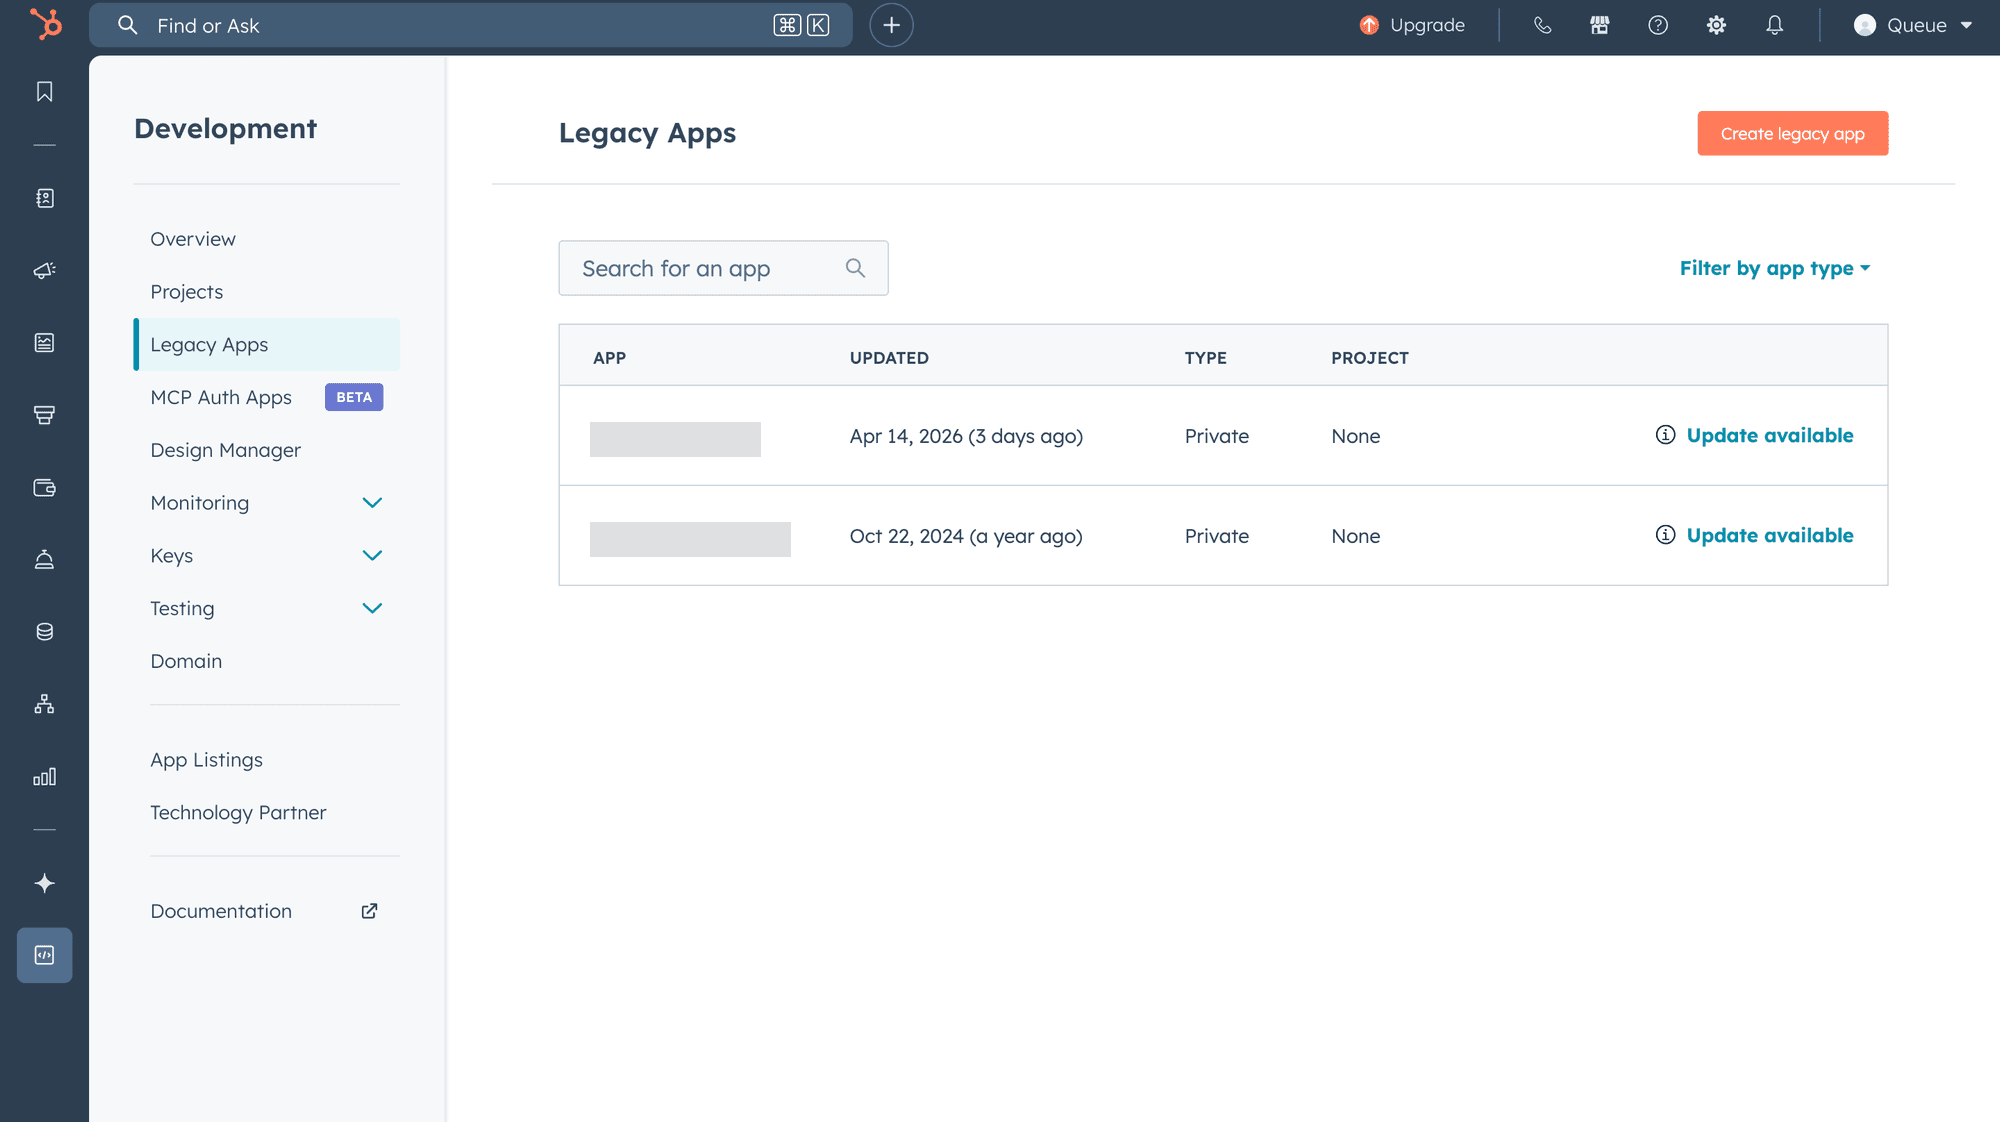The height and width of the screenshot is (1122, 2000).
Task: Open the marketplace icon in the top bar
Action: pos(1599,25)
